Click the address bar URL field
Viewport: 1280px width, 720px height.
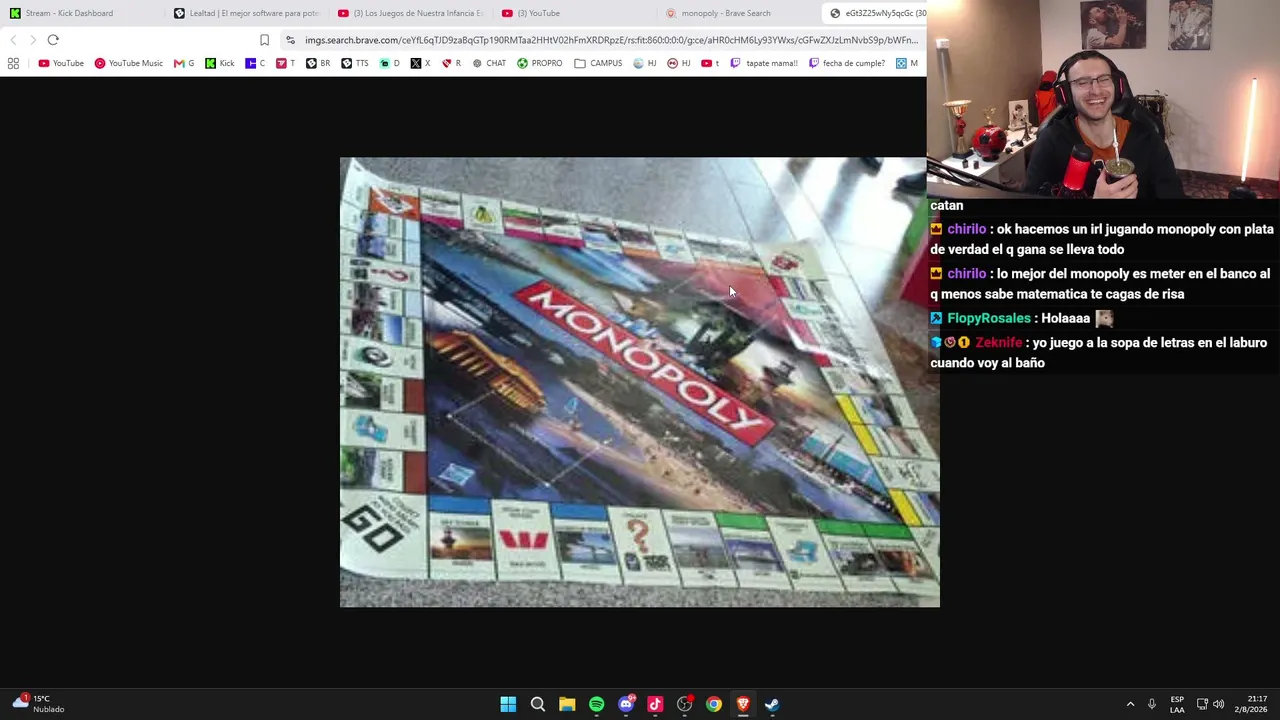click(x=611, y=40)
